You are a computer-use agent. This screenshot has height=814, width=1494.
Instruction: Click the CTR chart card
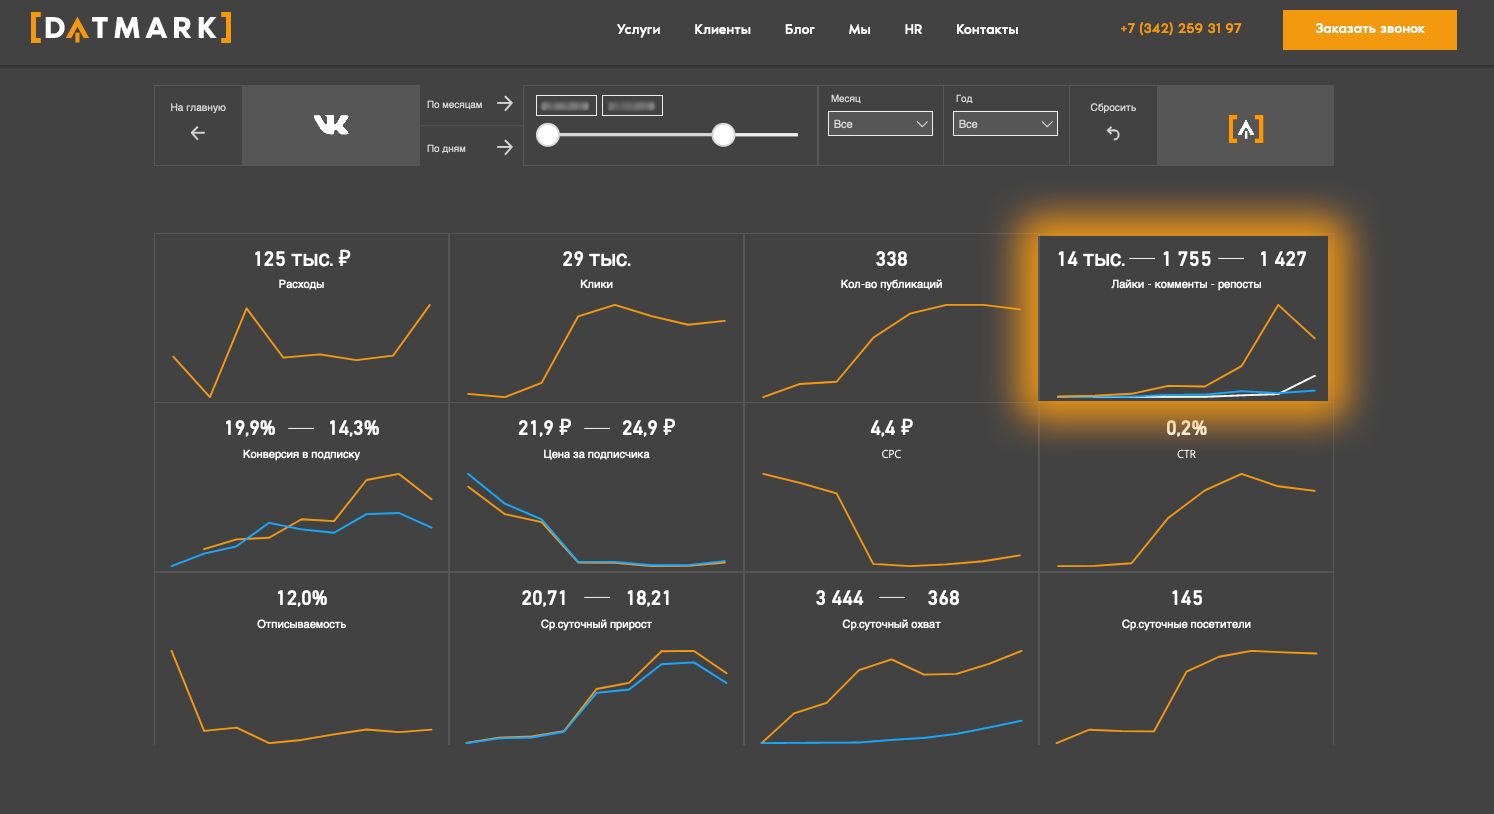(x=1186, y=488)
